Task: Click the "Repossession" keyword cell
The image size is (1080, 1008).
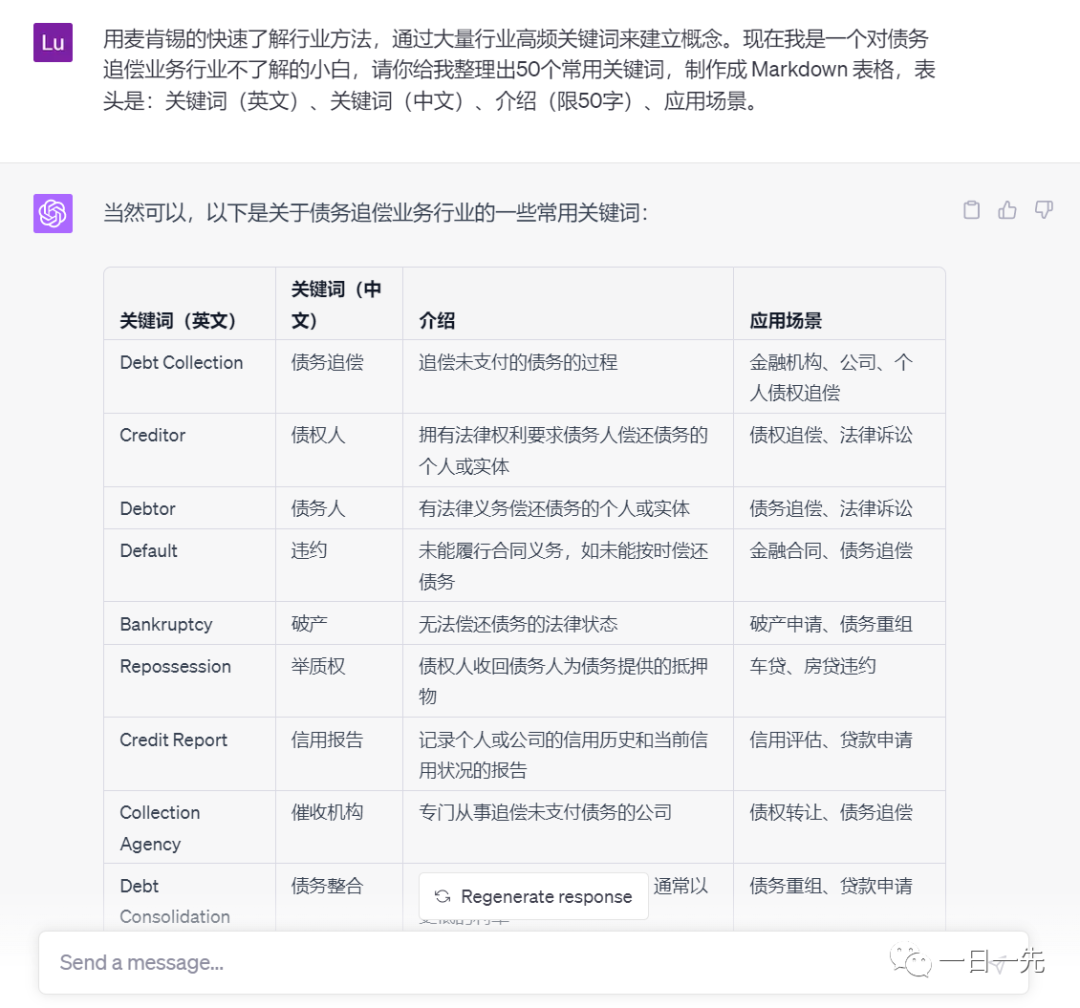Action: point(175,667)
